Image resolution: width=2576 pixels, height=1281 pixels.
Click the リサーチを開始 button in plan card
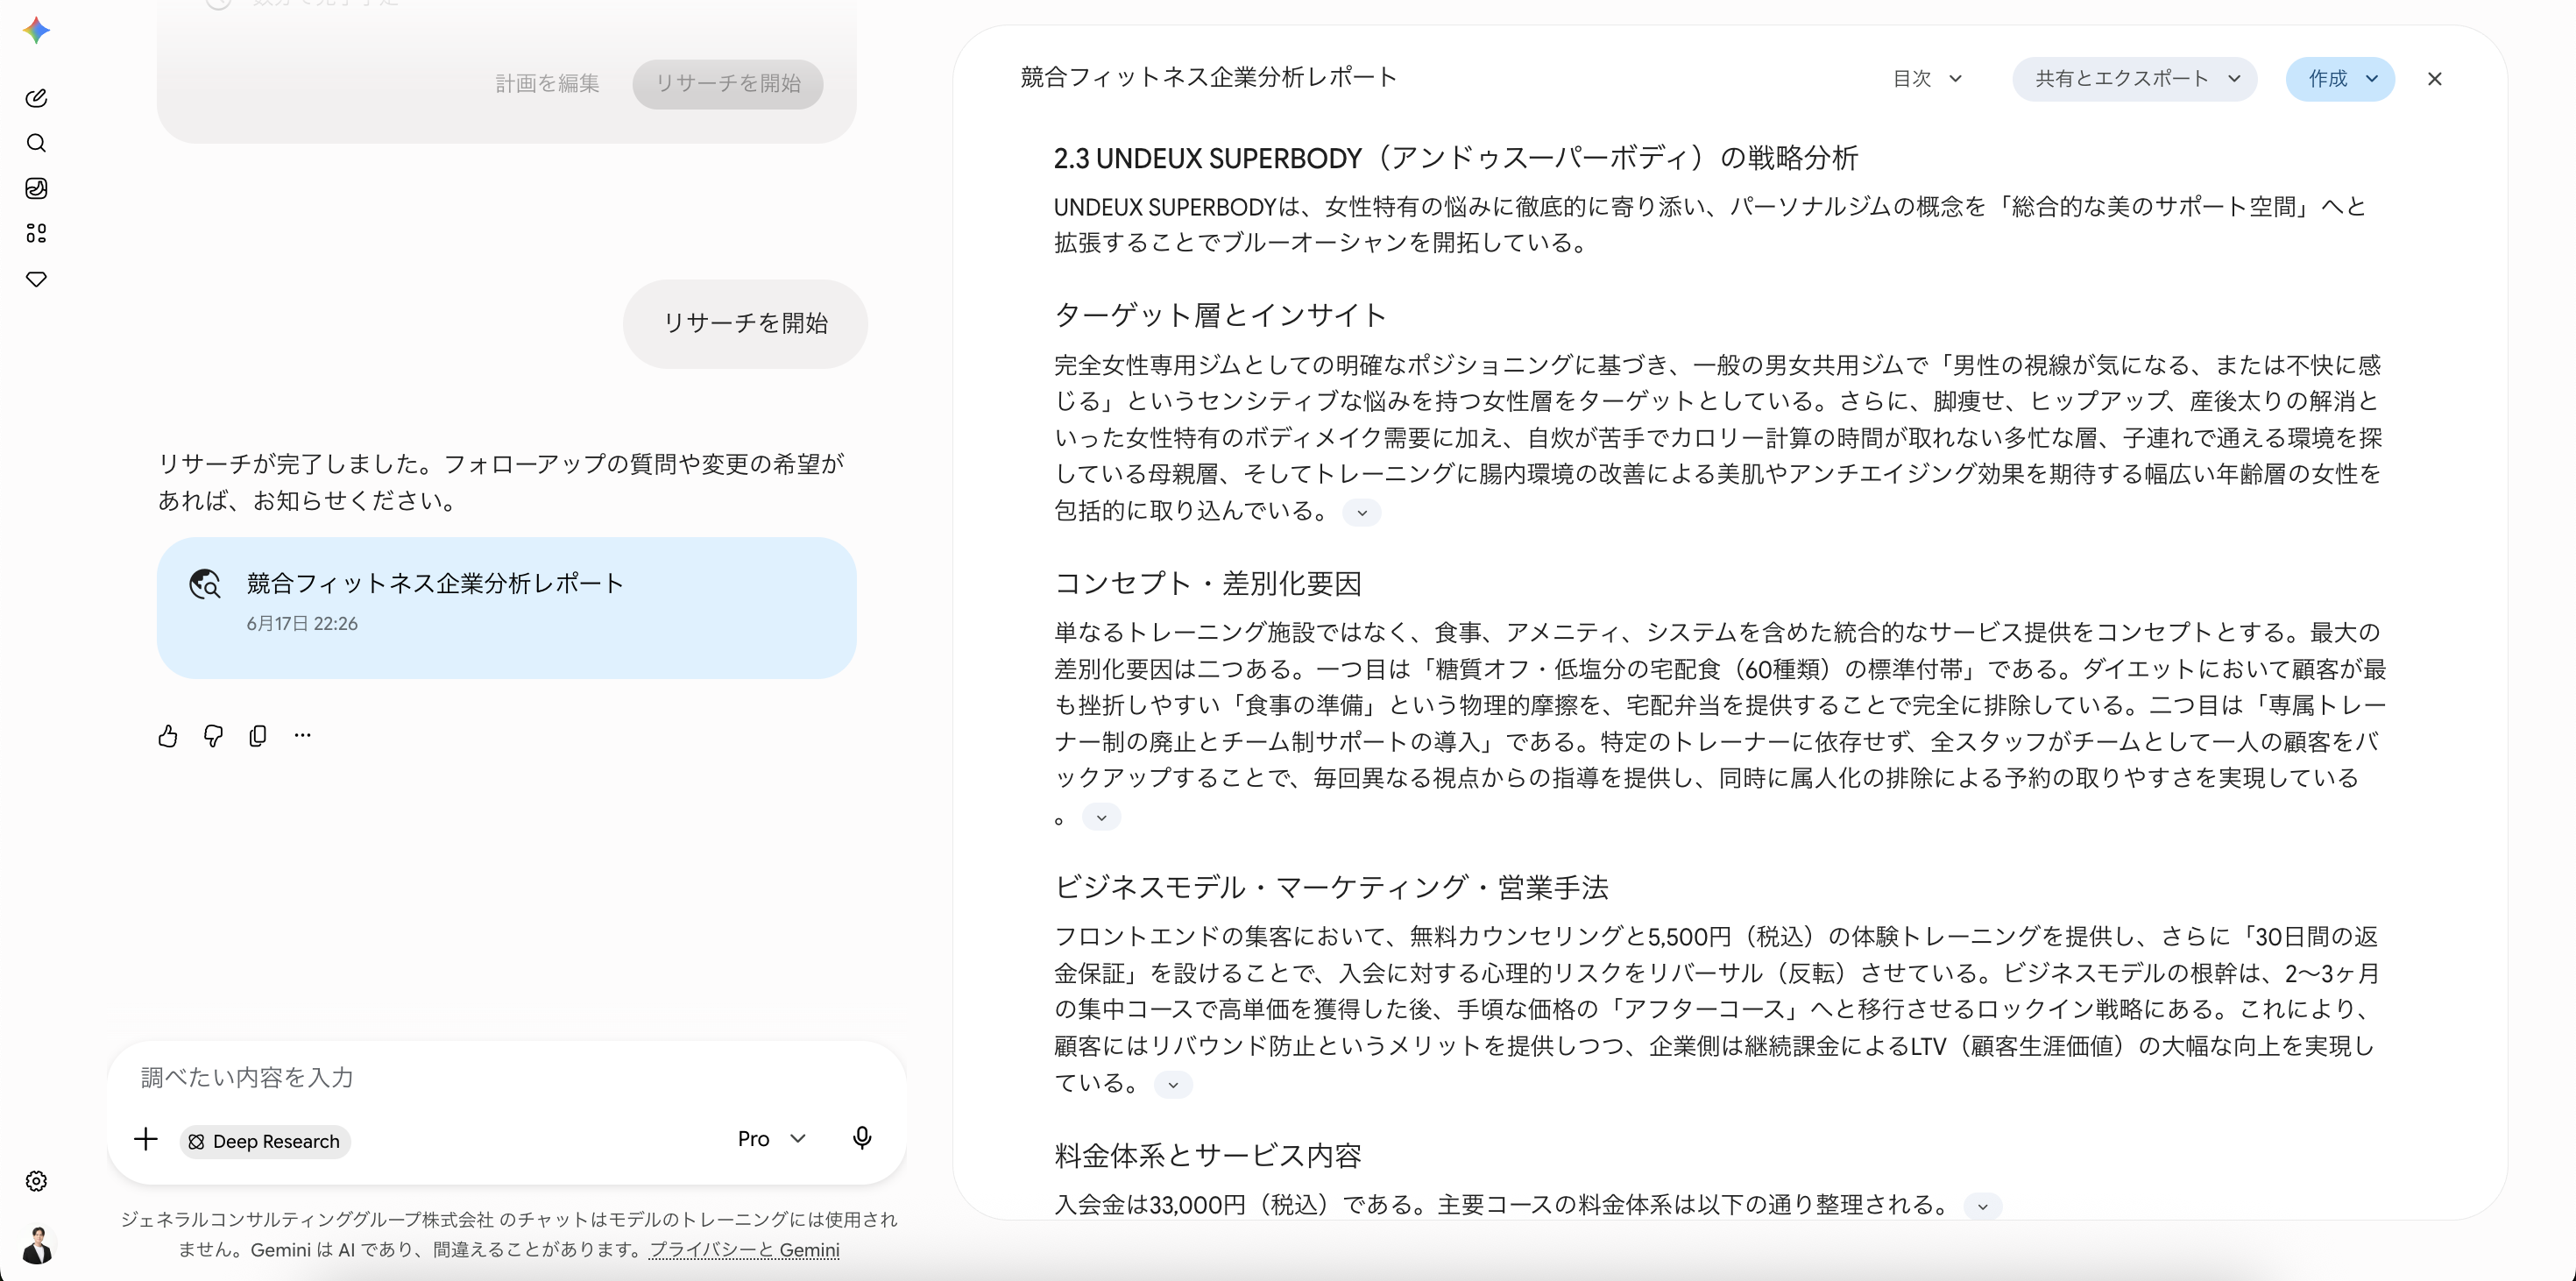(728, 84)
